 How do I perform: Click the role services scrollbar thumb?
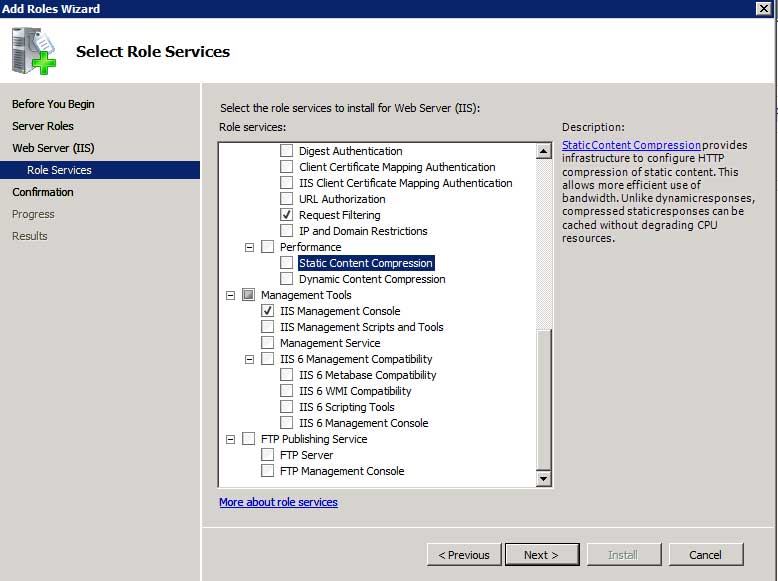[x=544, y=399]
